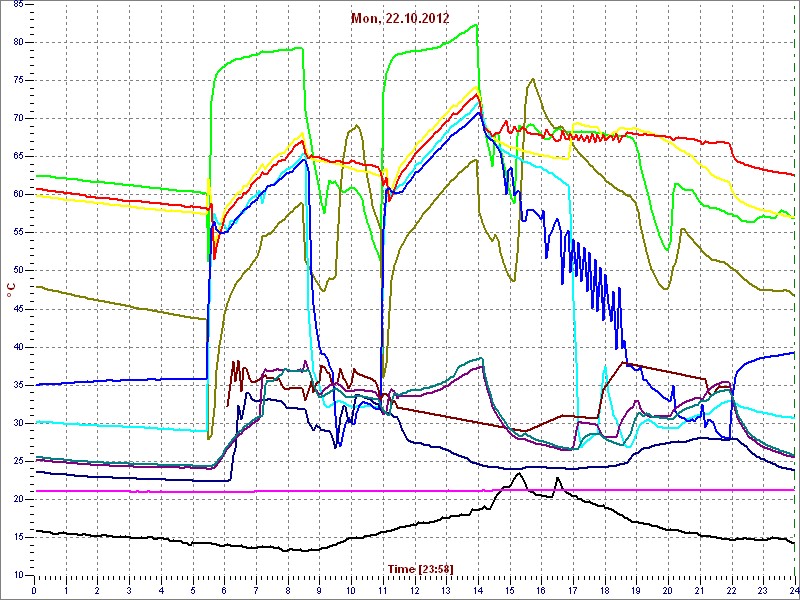Select the 65 tick label on temperature axis

[17, 157]
